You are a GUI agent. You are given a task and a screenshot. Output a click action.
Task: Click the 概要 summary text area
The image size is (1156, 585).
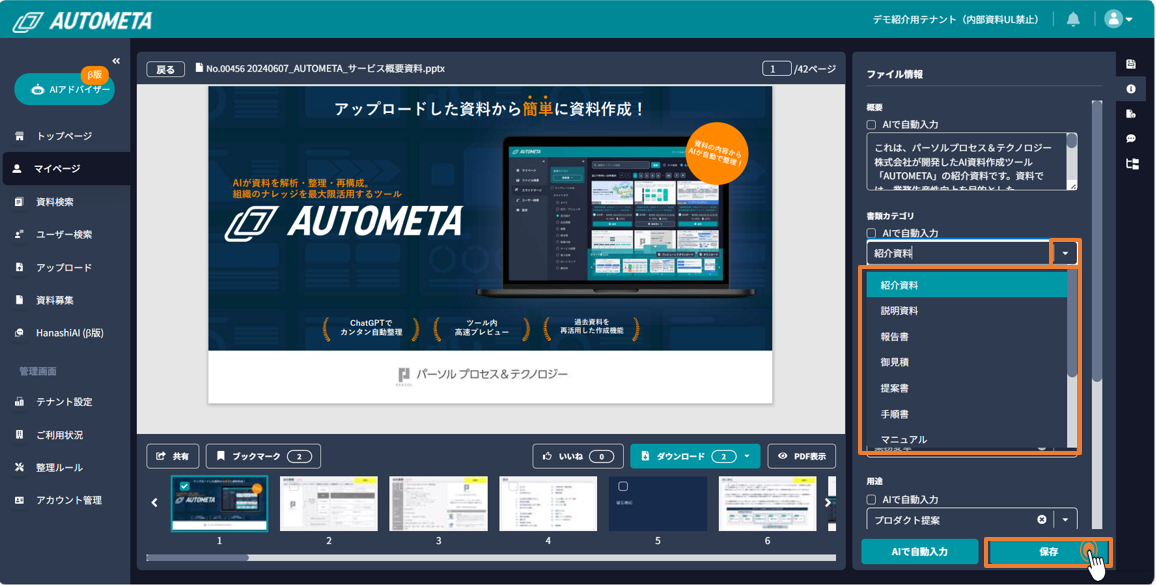point(967,162)
